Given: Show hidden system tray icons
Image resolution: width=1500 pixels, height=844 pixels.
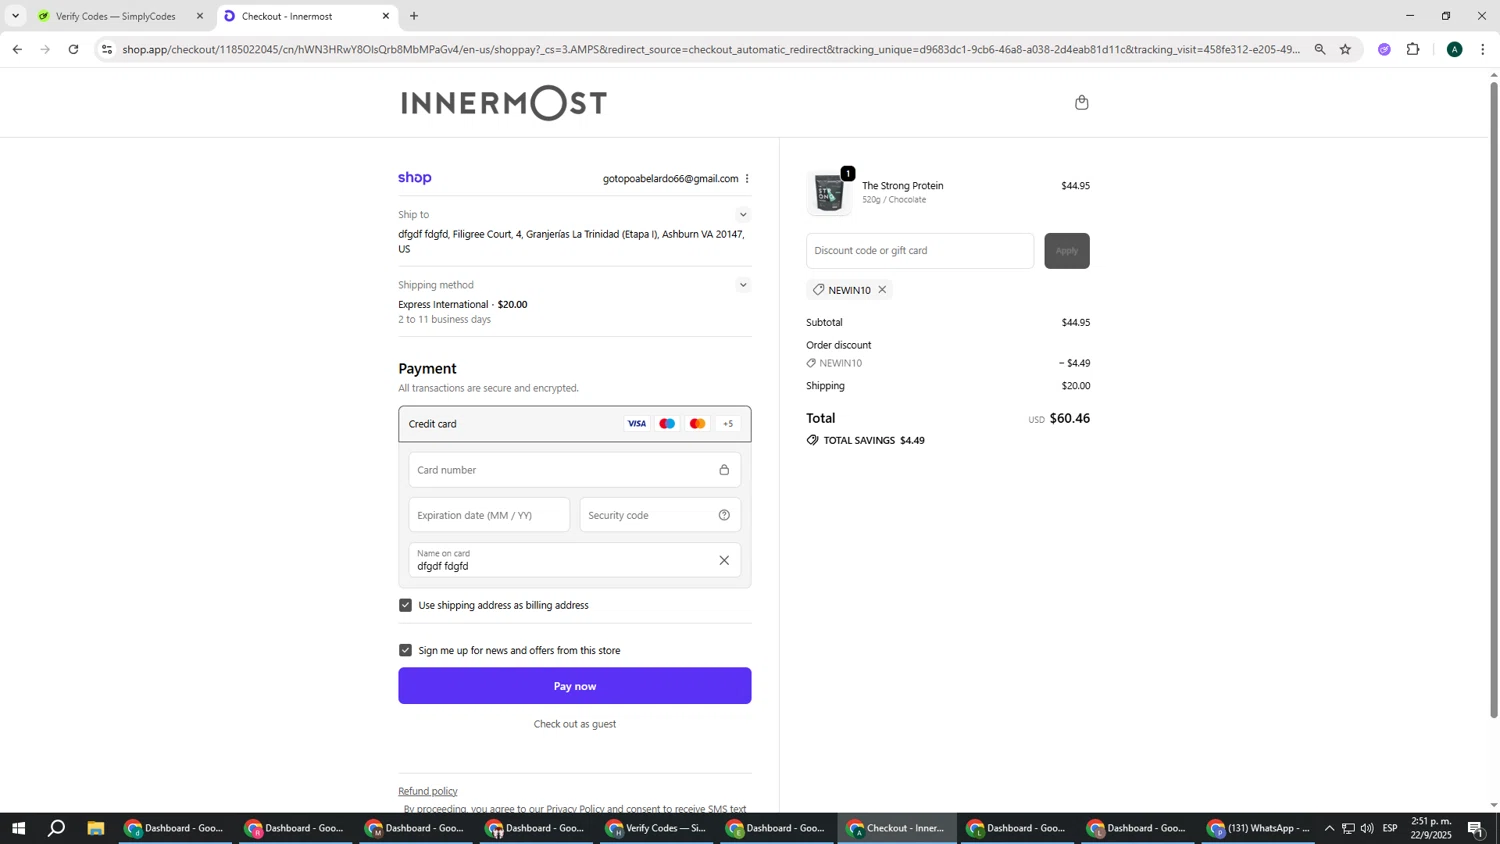Looking at the screenshot, I should click(1329, 828).
